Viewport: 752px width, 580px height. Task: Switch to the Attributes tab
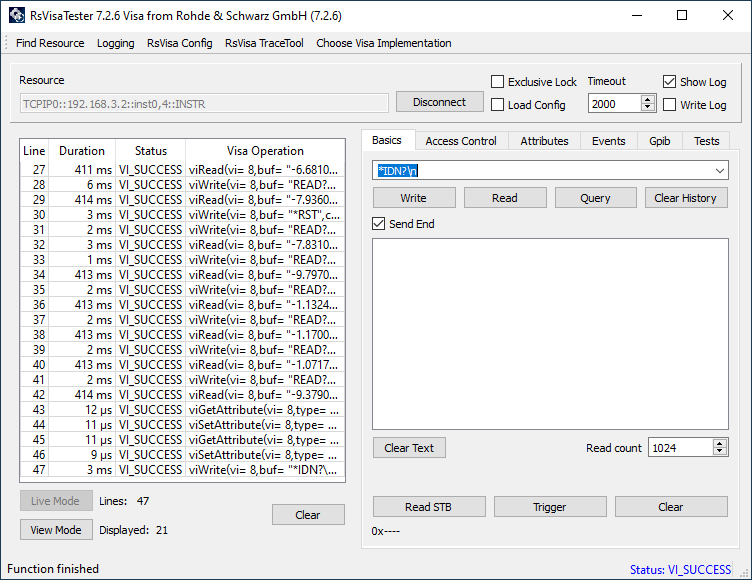[x=544, y=141]
